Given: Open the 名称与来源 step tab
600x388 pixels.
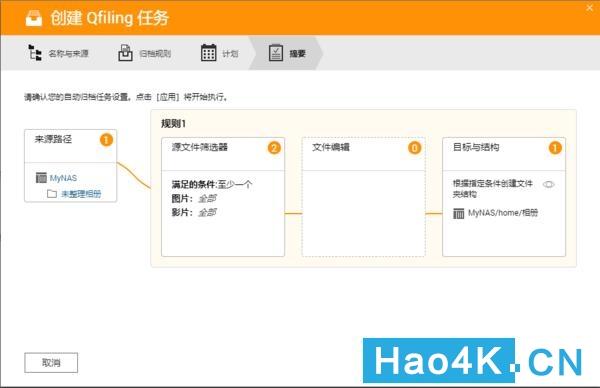Looking at the screenshot, I should tap(58, 53).
